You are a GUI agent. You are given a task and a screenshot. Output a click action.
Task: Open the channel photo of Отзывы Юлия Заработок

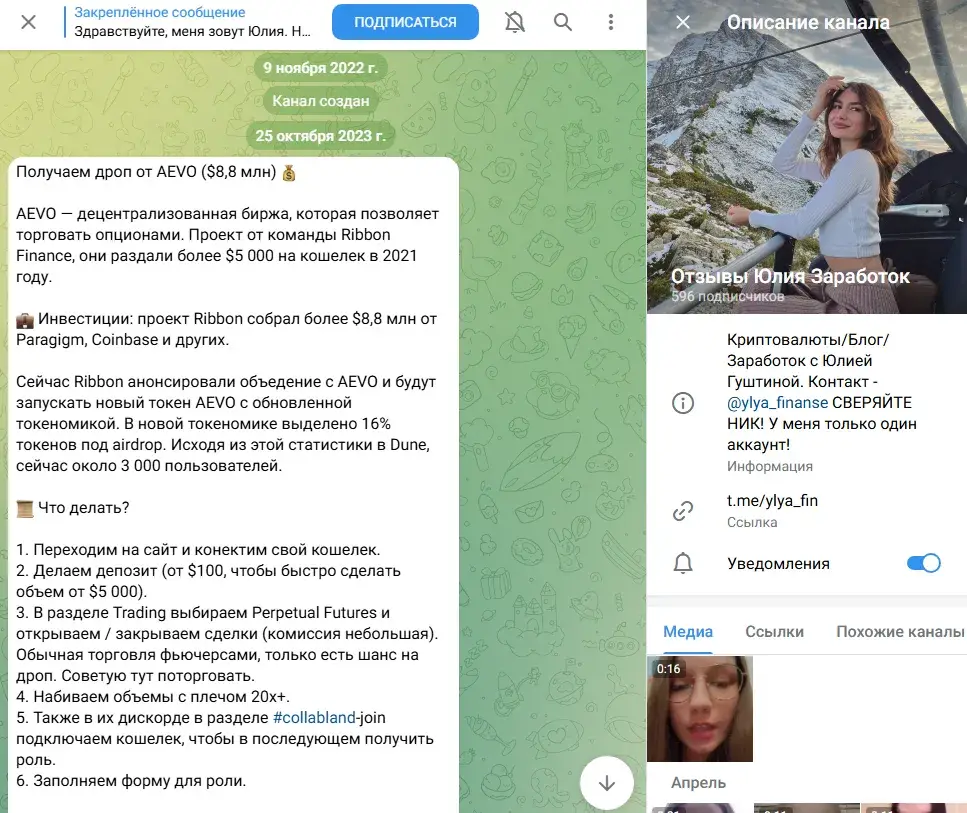tap(807, 157)
